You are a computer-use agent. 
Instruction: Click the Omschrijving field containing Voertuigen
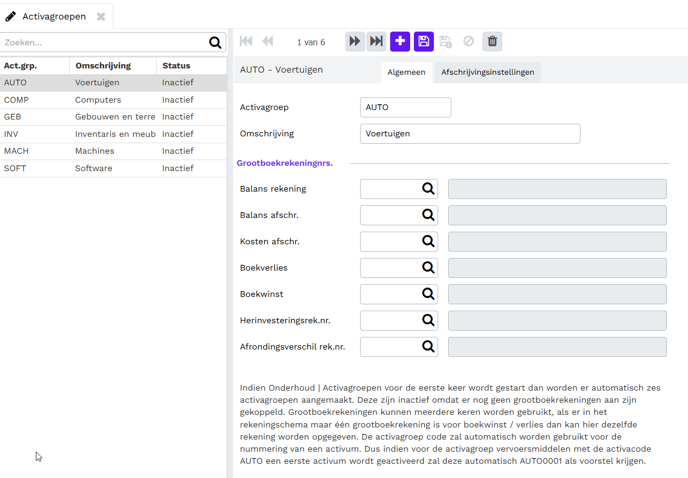click(469, 134)
